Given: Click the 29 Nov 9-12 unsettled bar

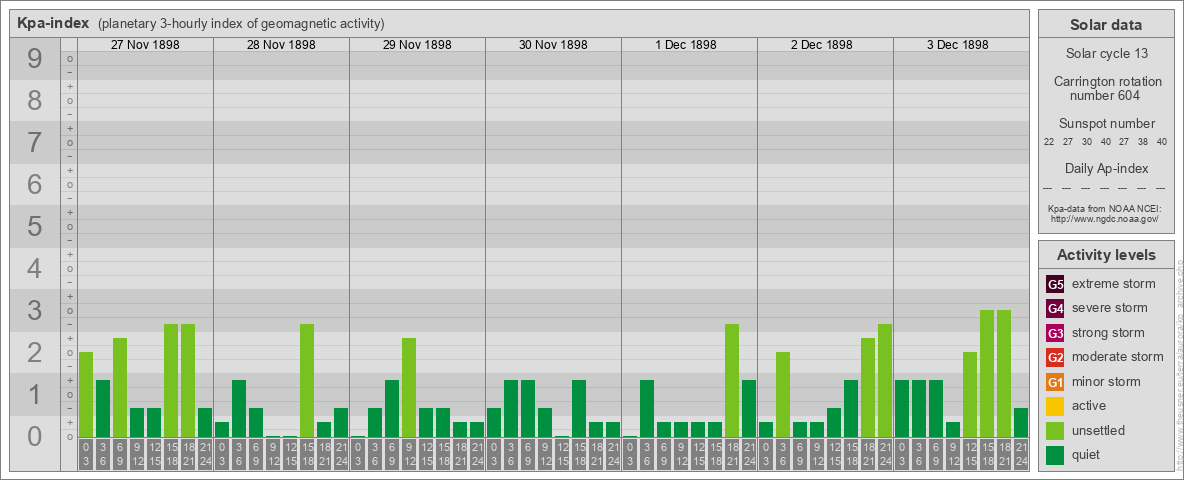Looking at the screenshot, I should point(409,388).
